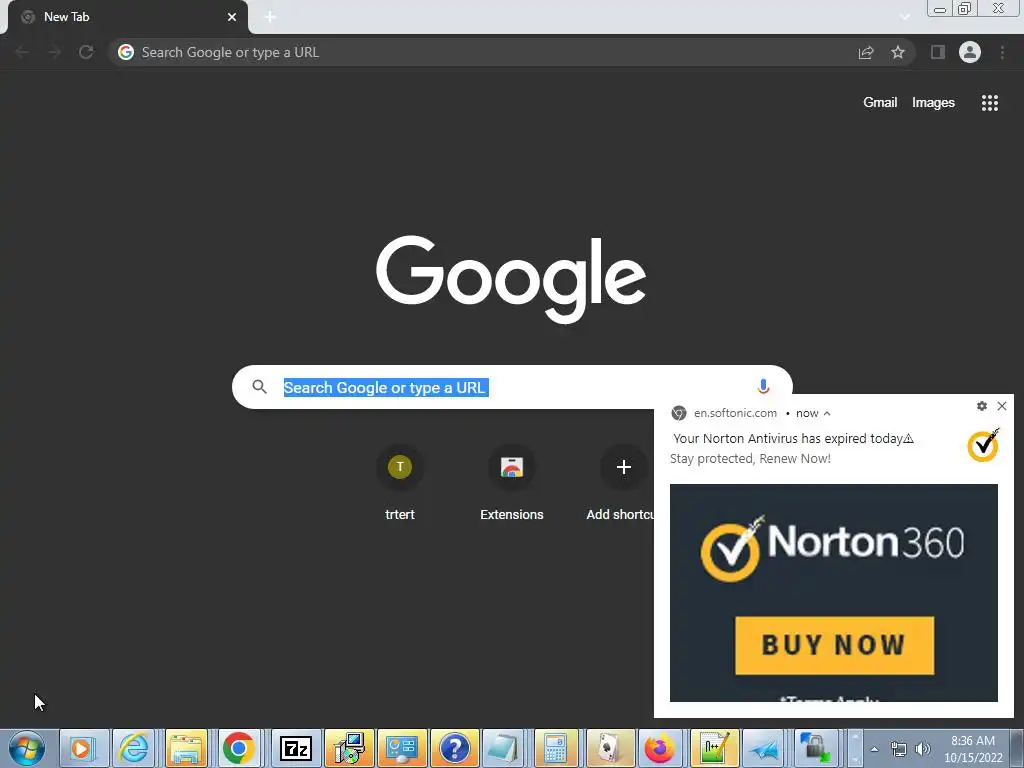
Task: Launch Internet Explorer from taskbar
Action: 134,748
